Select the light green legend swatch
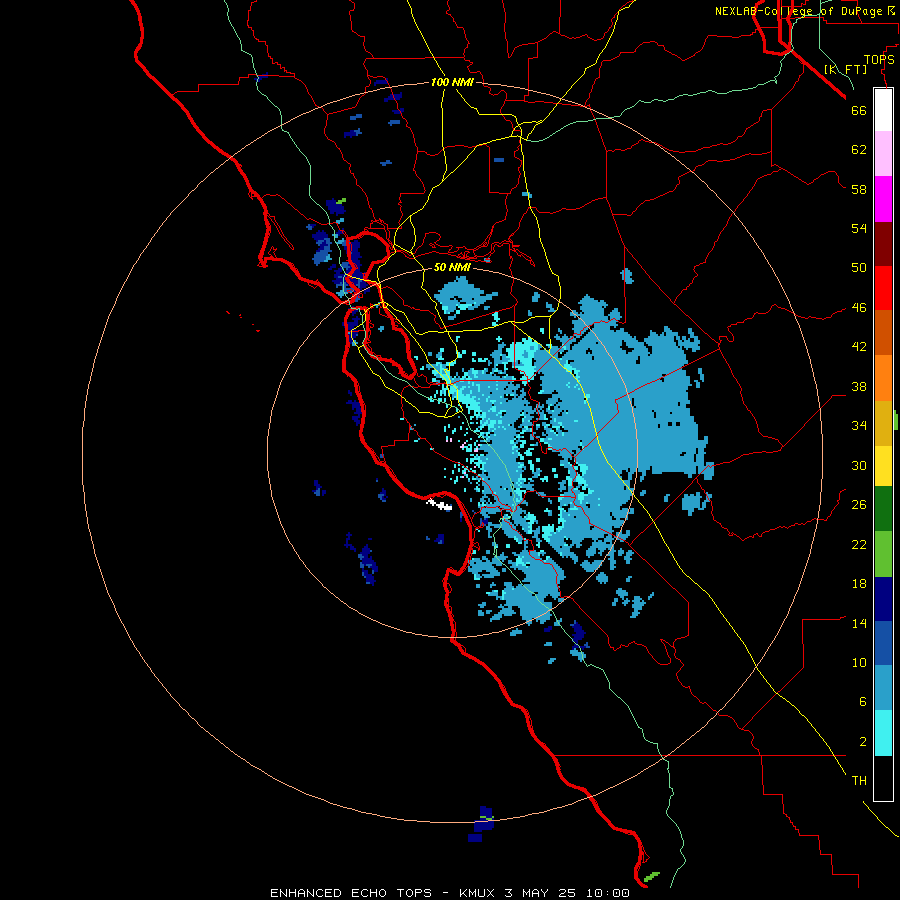 coord(883,554)
